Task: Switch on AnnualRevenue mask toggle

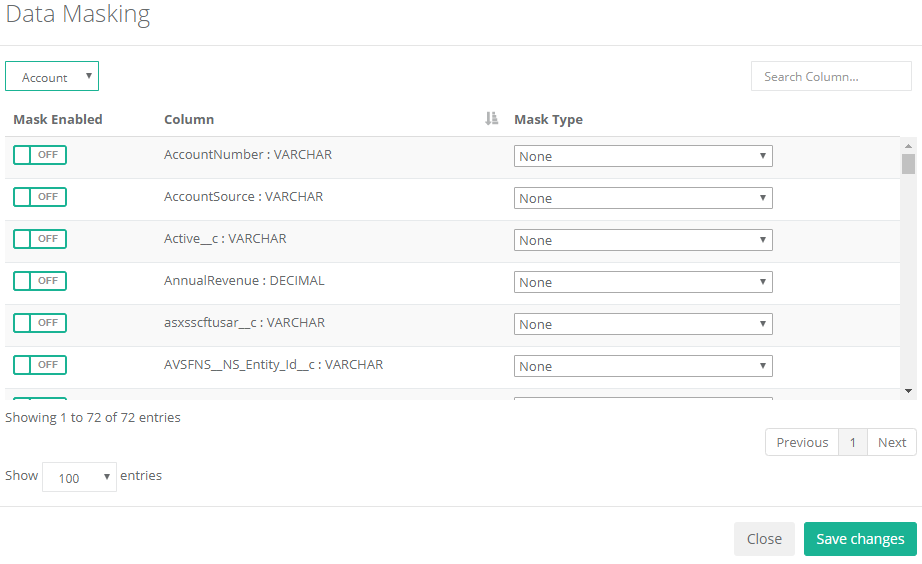Action: tap(40, 281)
